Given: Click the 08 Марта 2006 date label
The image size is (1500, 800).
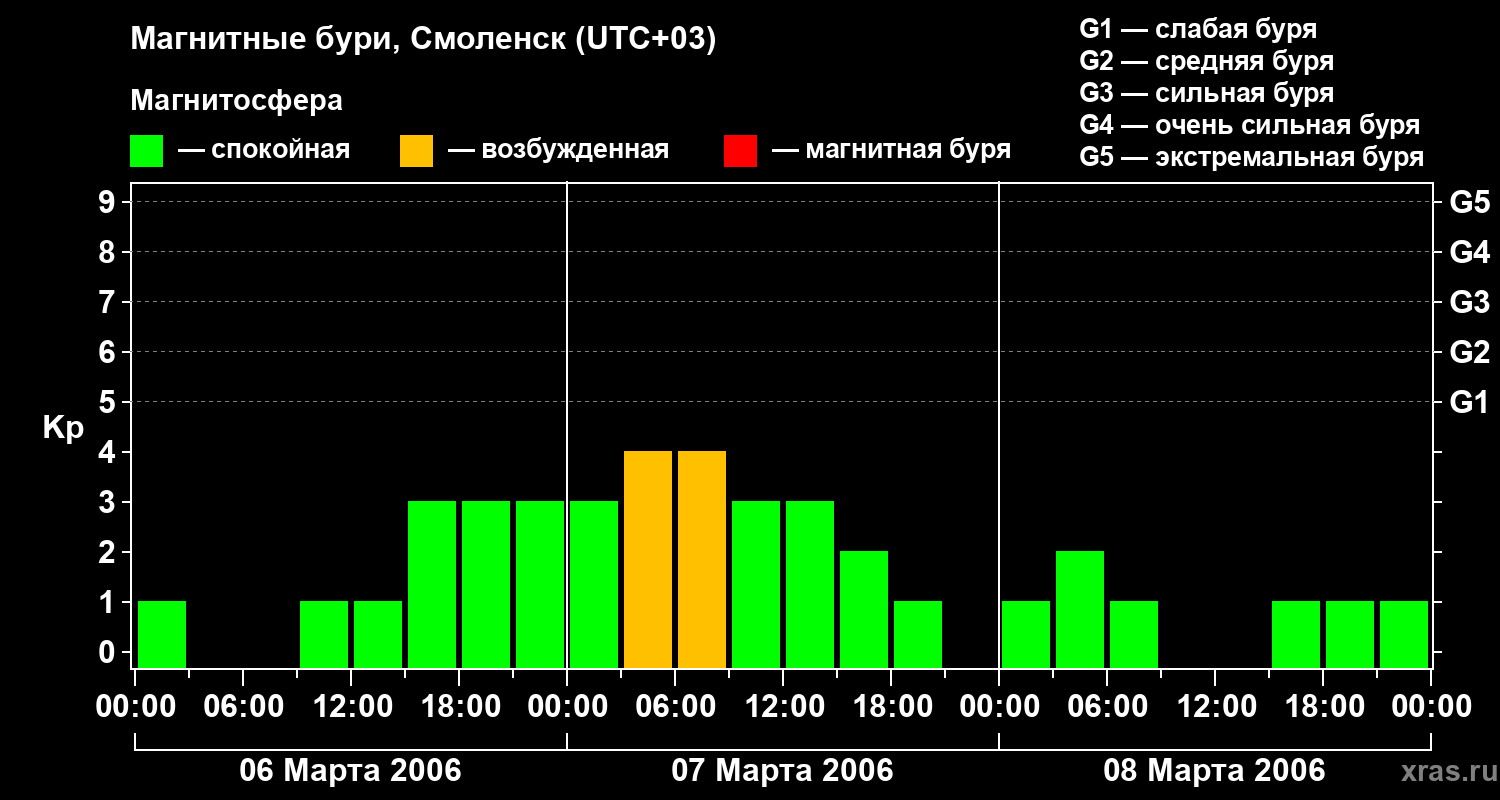Looking at the screenshot, I should tap(1214, 771).
